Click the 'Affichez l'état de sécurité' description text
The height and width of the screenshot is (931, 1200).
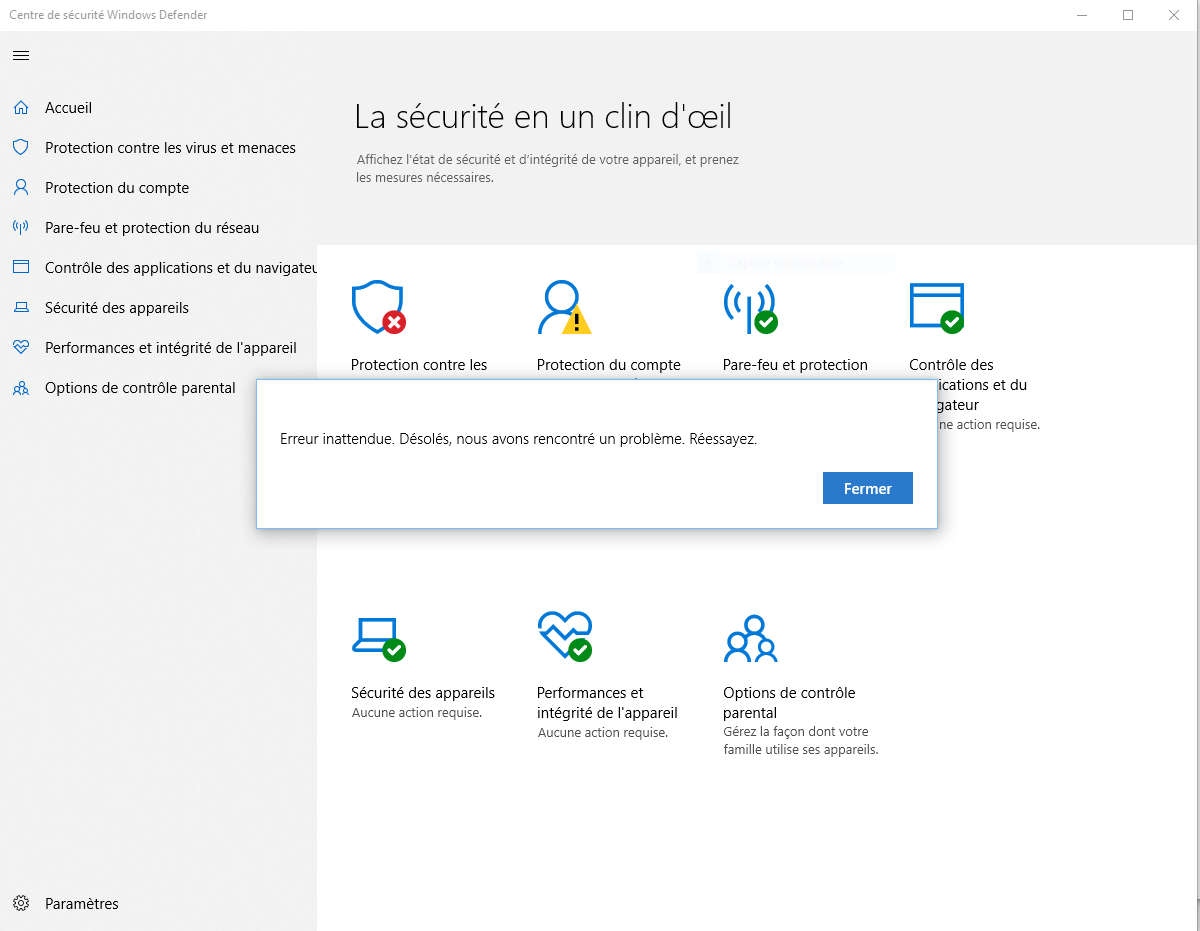coord(548,168)
